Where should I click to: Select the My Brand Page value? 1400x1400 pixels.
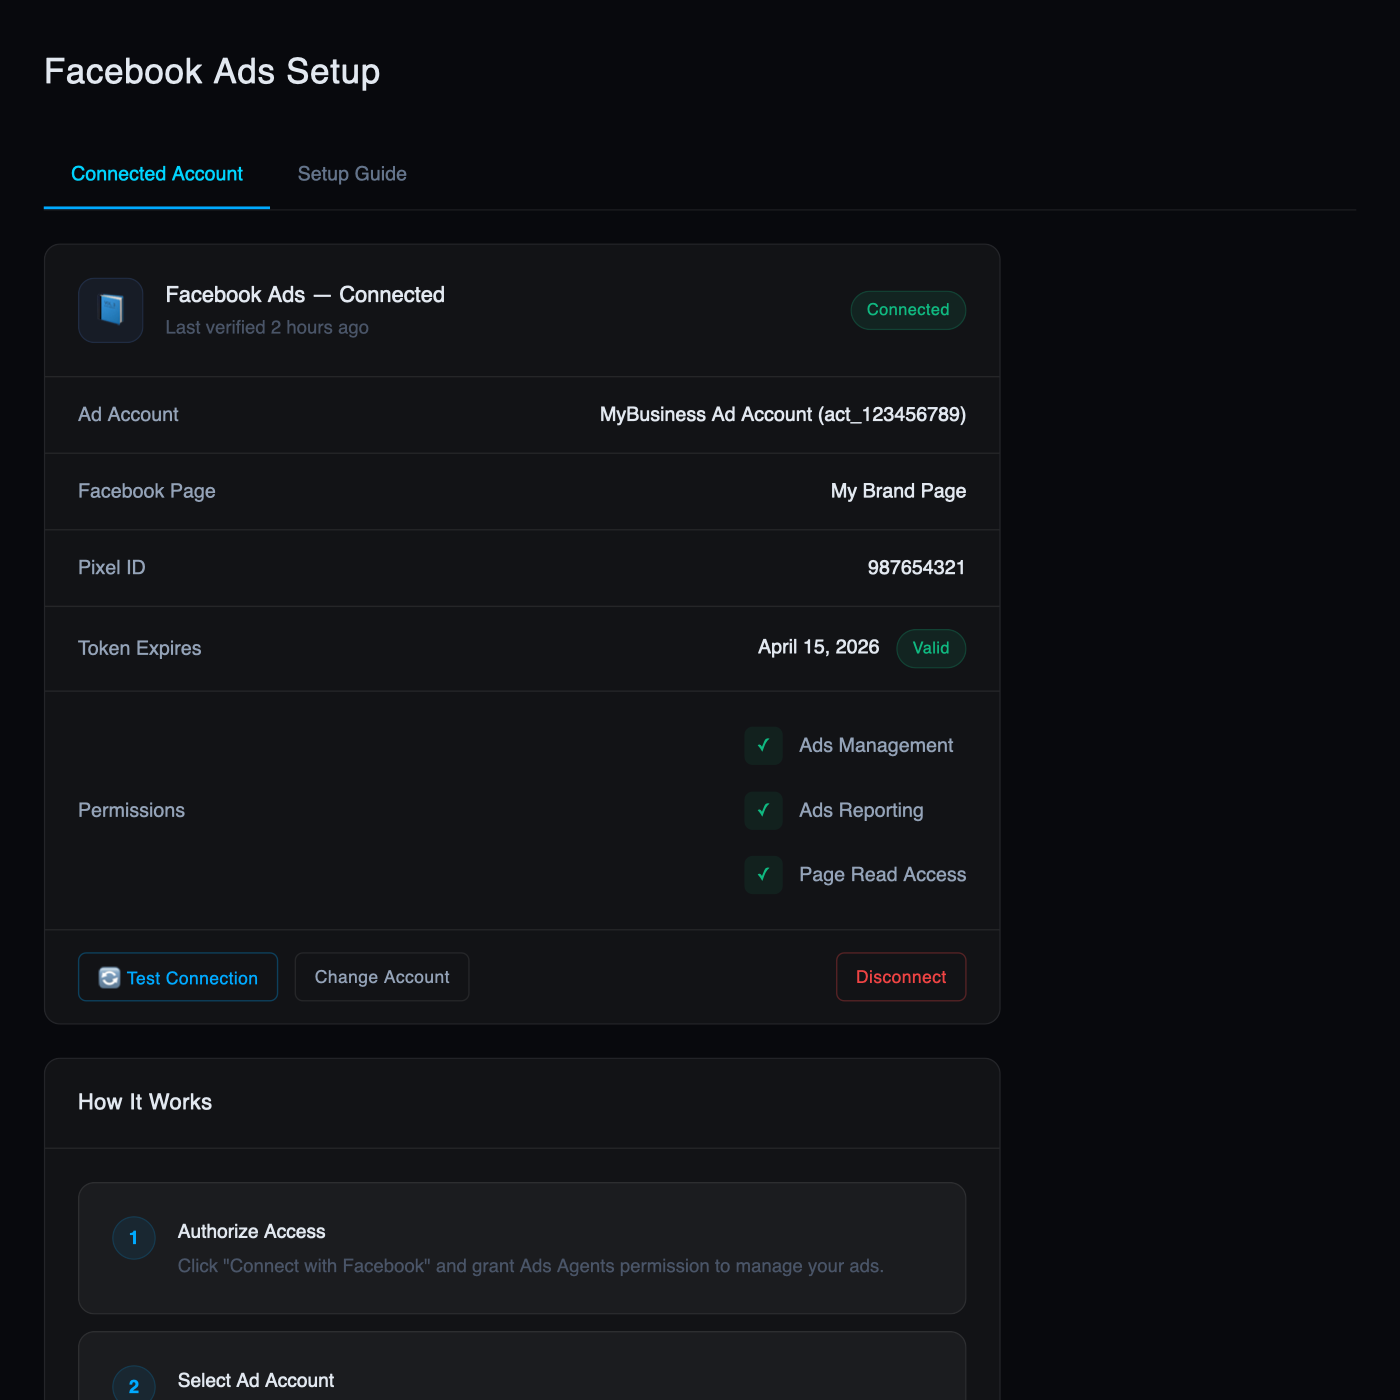point(898,491)
